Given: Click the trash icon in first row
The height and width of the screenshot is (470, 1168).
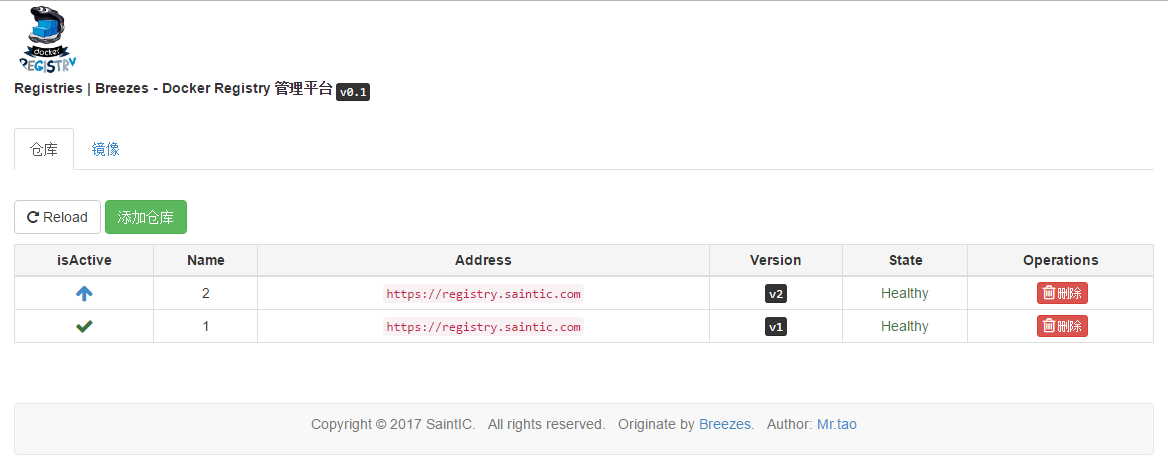Looking at the screenshot, I should [1049, 293].
